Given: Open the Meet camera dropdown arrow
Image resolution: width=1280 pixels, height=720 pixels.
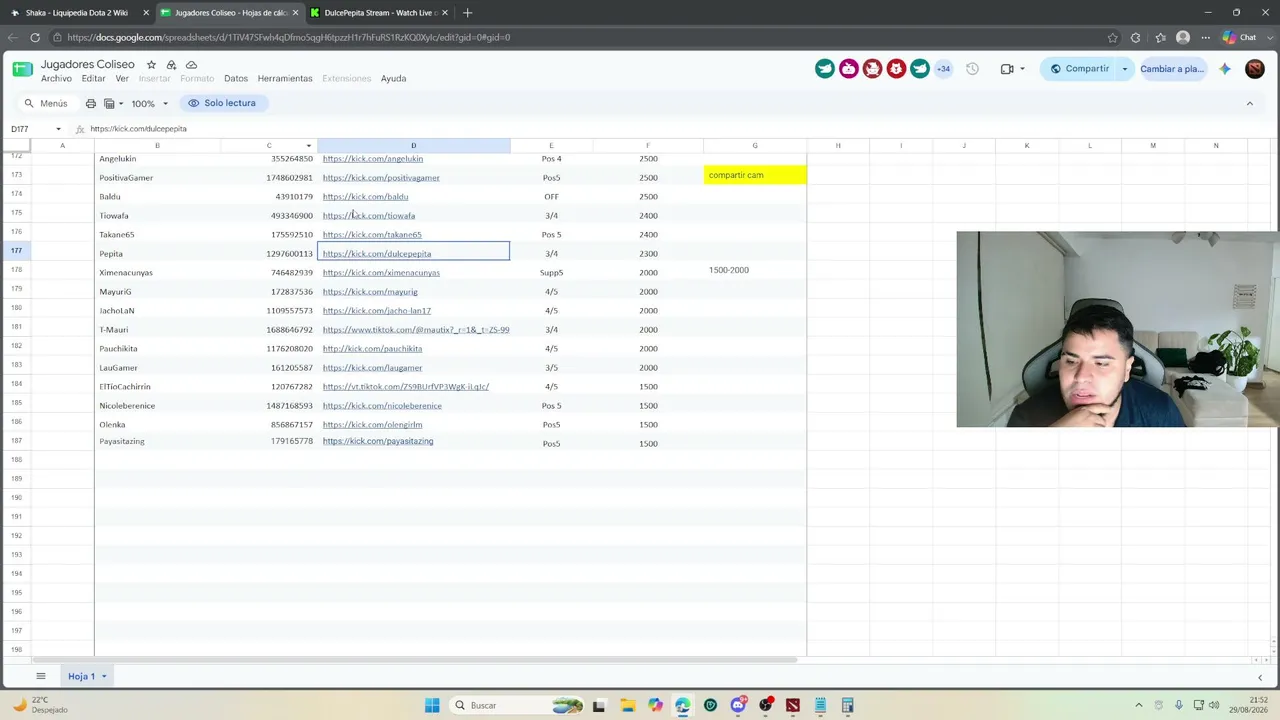Looking at the screenshot, I should [1022, 69].
